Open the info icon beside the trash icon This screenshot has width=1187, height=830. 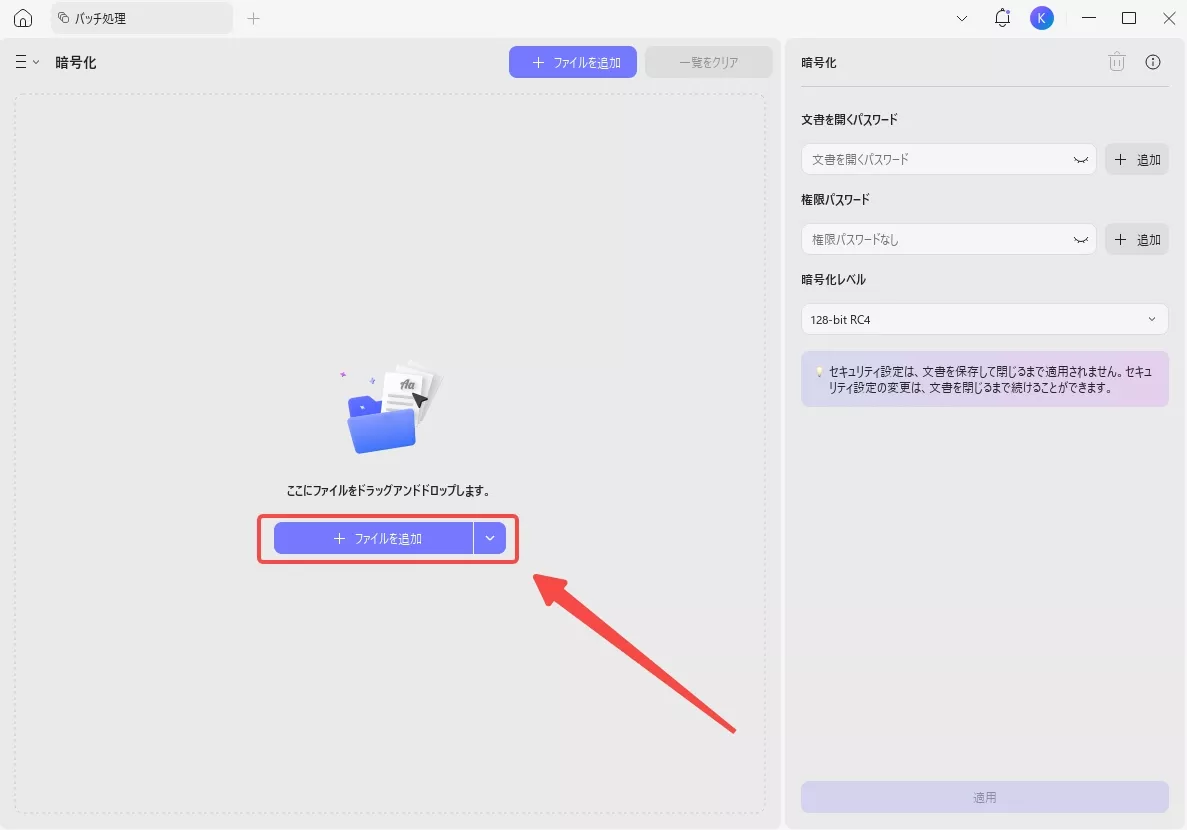(1152, 62)
